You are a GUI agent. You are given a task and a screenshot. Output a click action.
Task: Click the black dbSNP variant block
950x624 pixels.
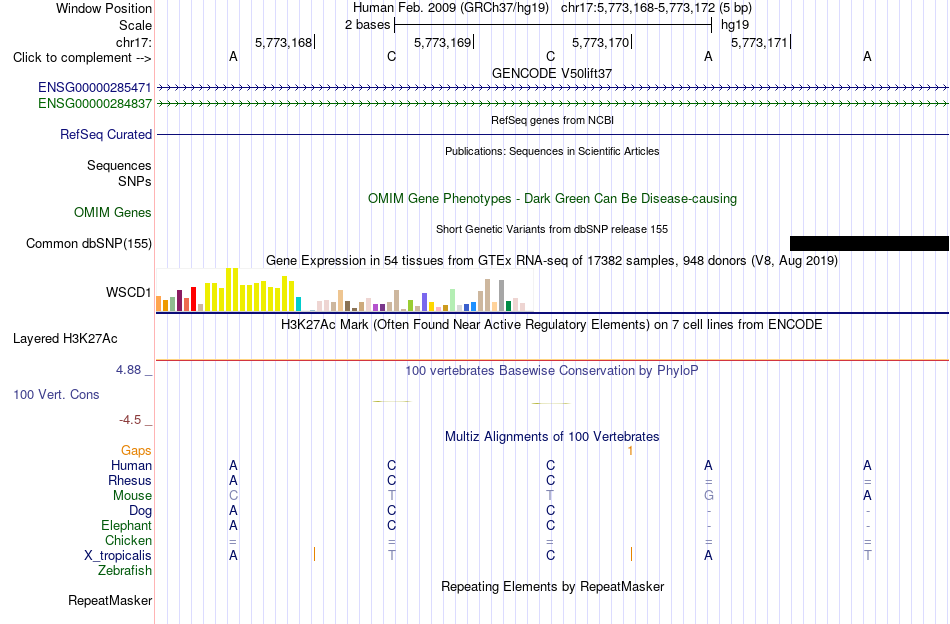point(869,244)
